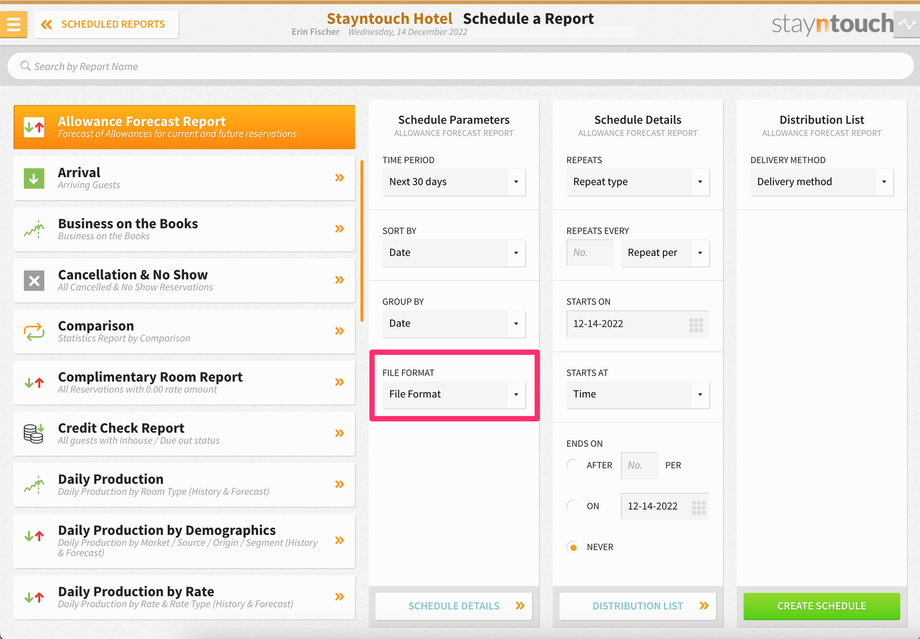Open the hamburger main menu
This screenshot has width=920, height=639.
pyautogui.click(x=13, y=25)
